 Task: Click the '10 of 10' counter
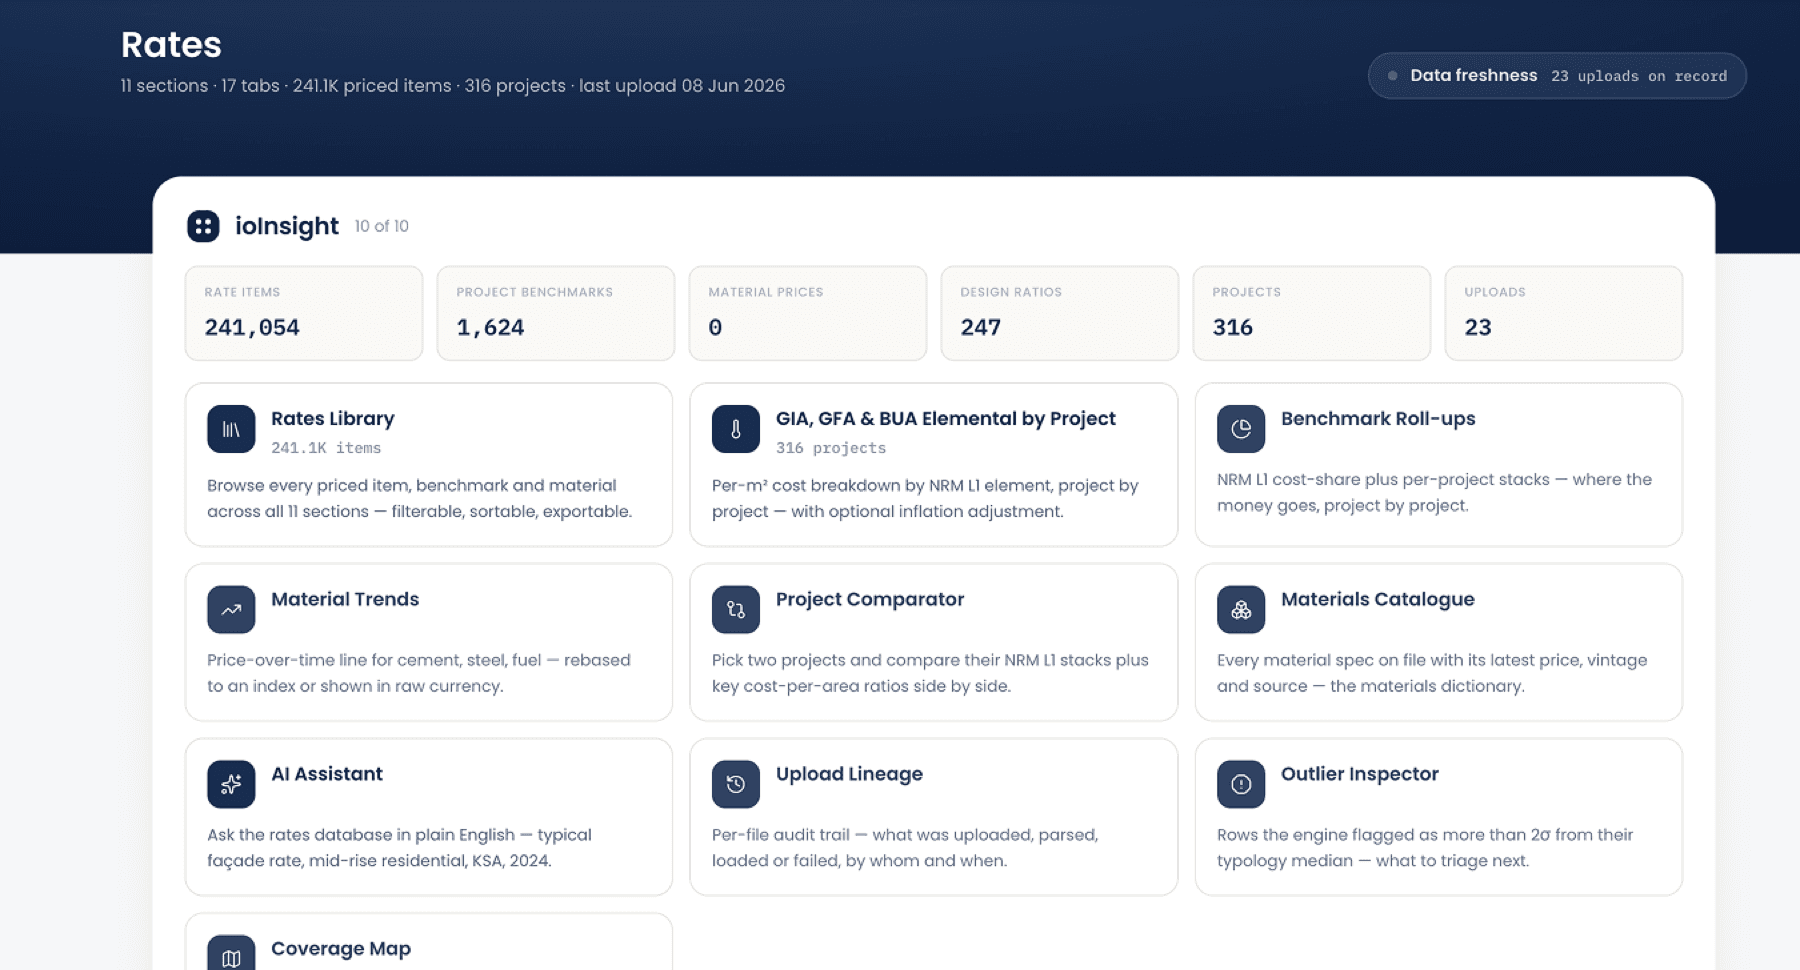point(382,227)
